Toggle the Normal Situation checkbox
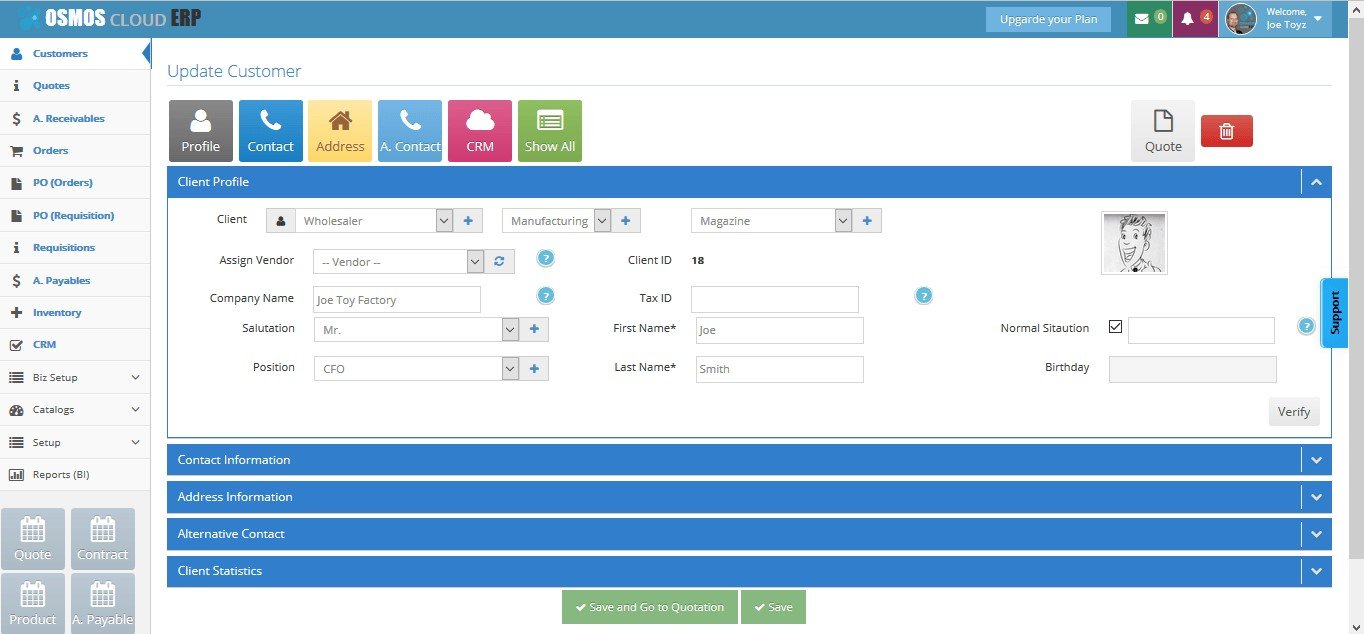The width and height of the screenshot is (1364, 634). 1116,327
